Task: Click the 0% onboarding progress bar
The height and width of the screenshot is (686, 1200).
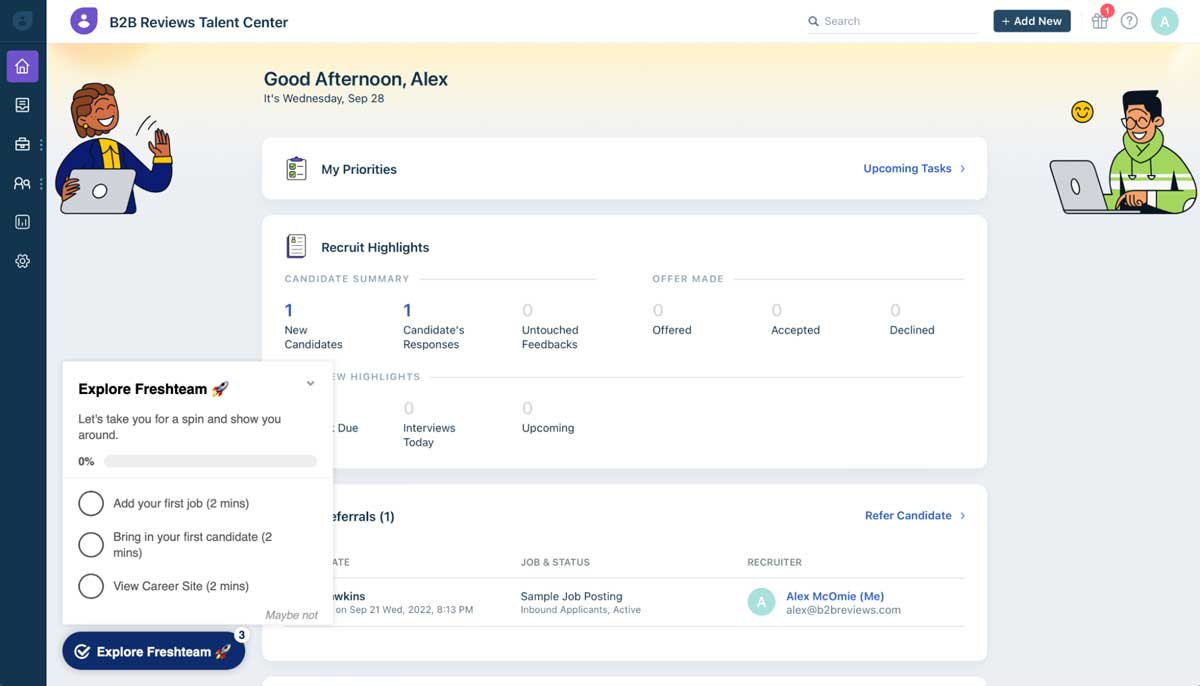Action: (210, 461)
